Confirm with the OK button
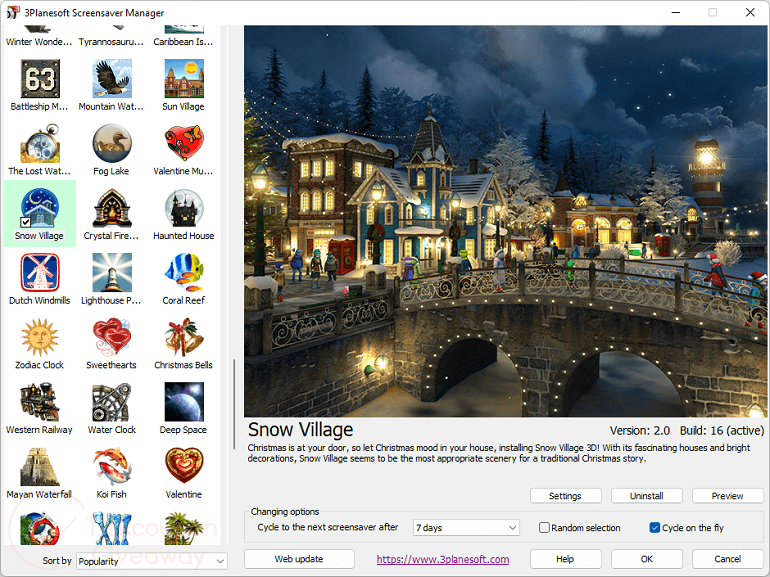Image resolution: width=770 pixels, height=577 pixels. [646, 559]
